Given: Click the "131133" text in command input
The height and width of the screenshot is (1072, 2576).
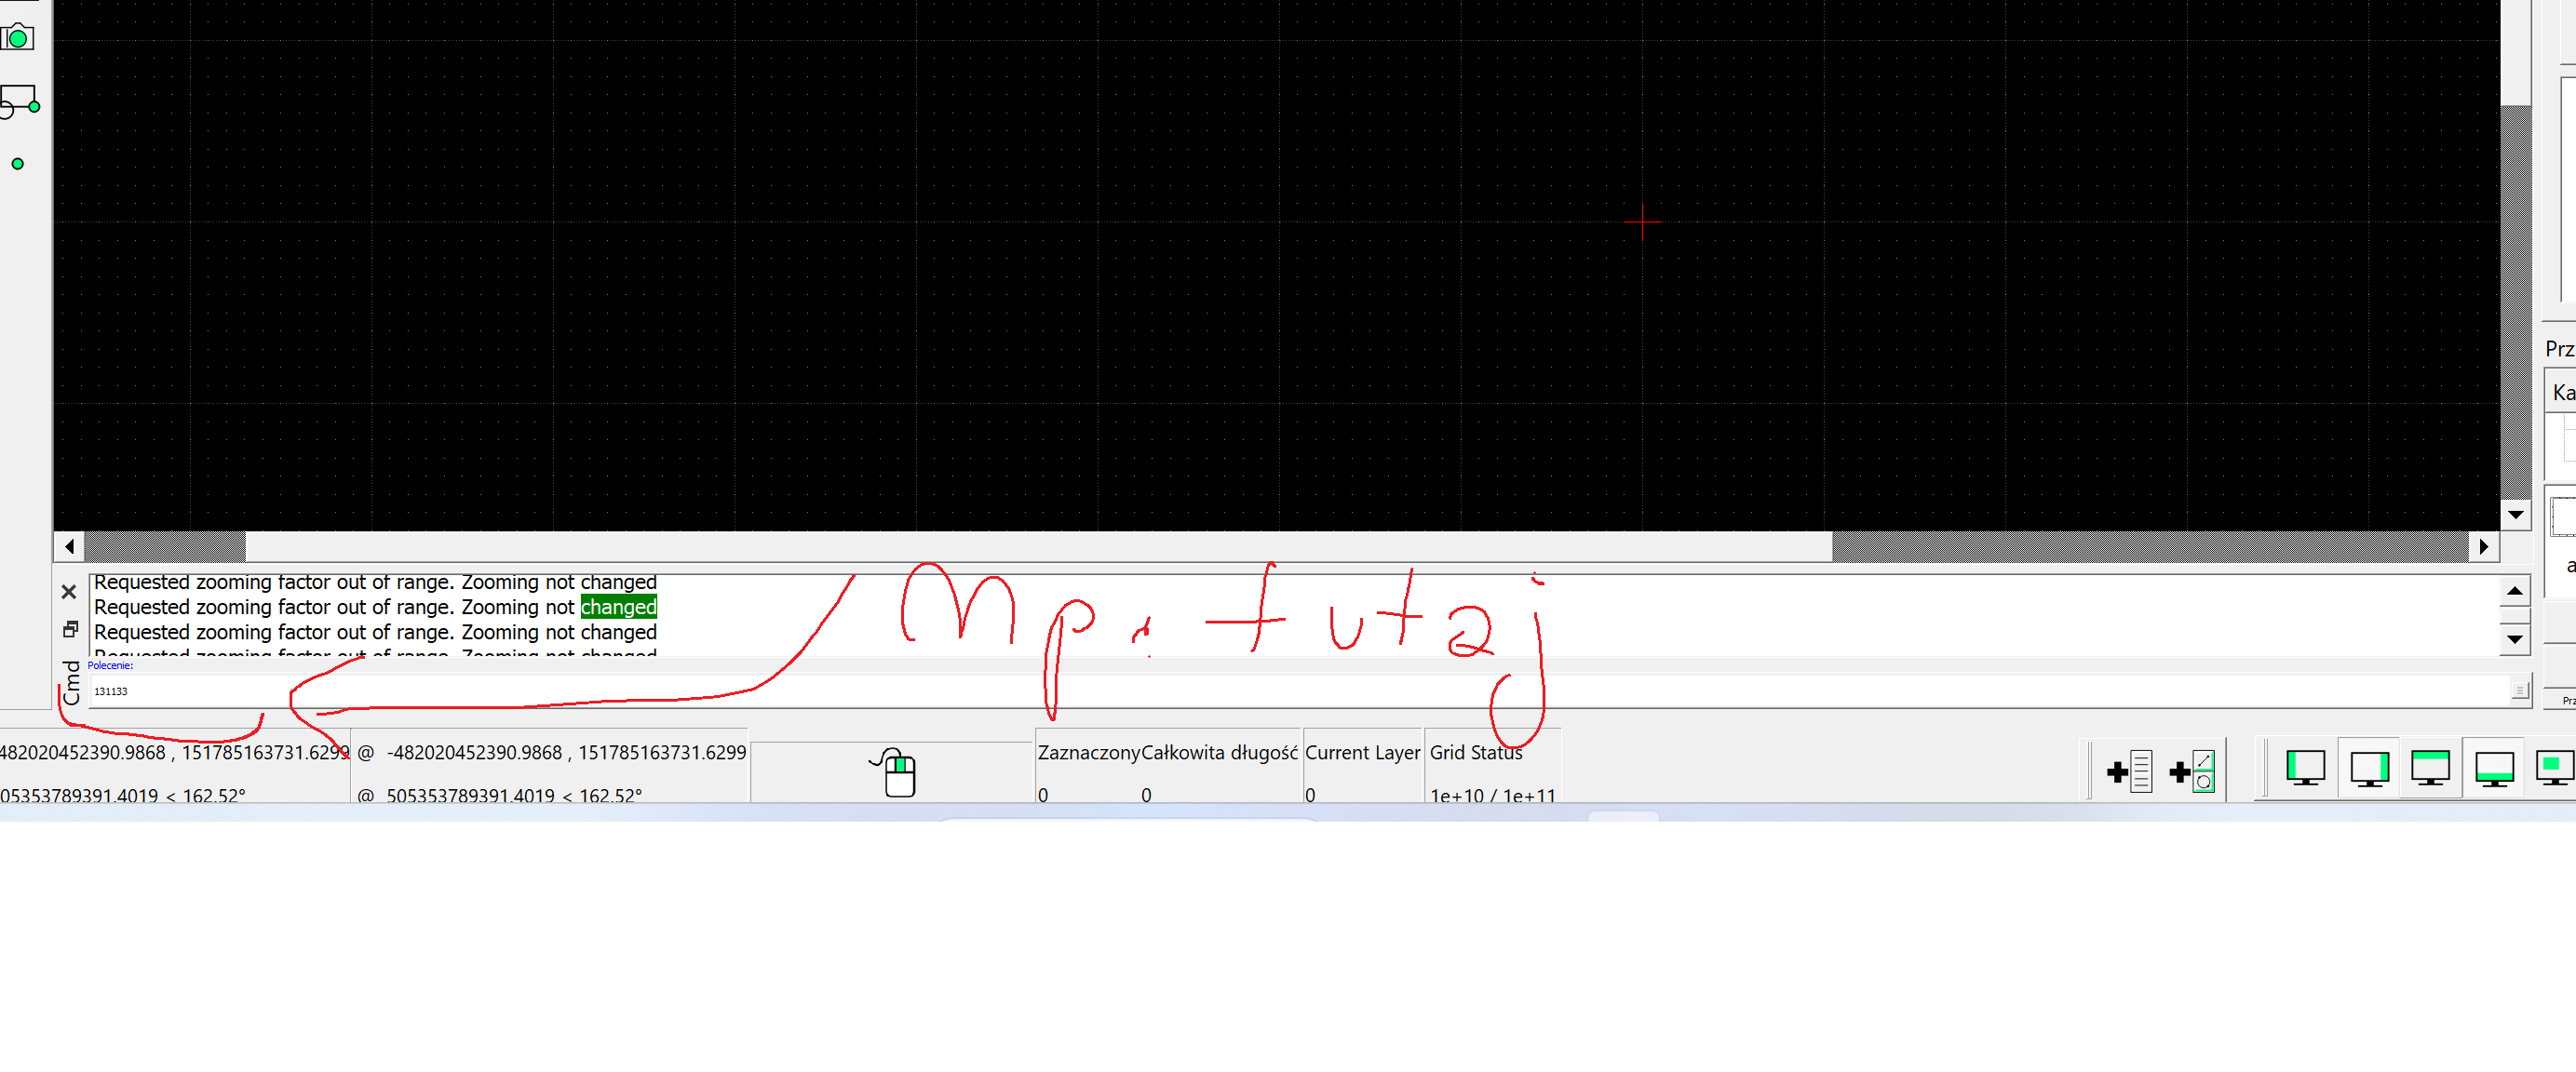Looking at the screenshot, I should pos(111,691).
